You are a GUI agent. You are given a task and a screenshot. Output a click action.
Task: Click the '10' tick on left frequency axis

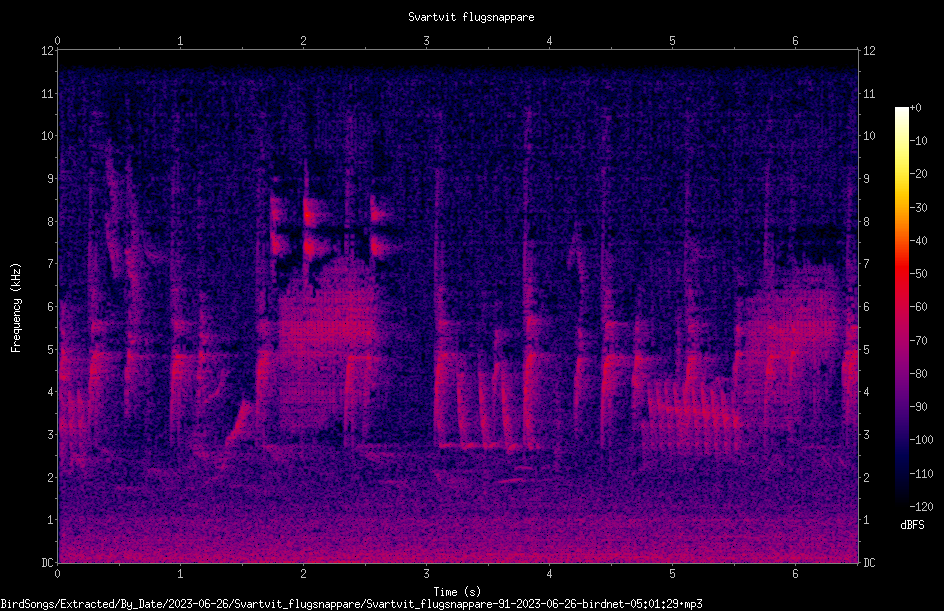[48, 136]
